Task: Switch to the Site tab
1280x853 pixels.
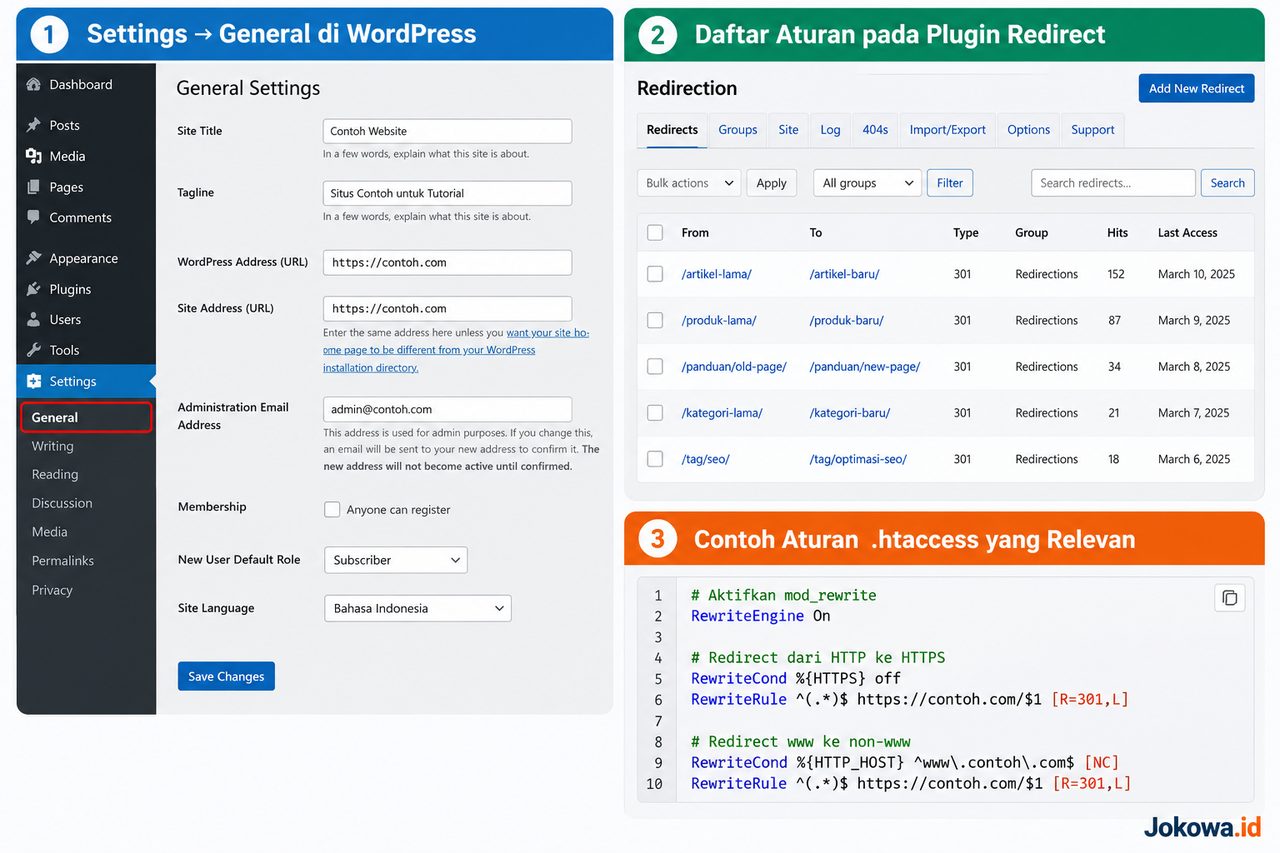Action: [789, 130]
